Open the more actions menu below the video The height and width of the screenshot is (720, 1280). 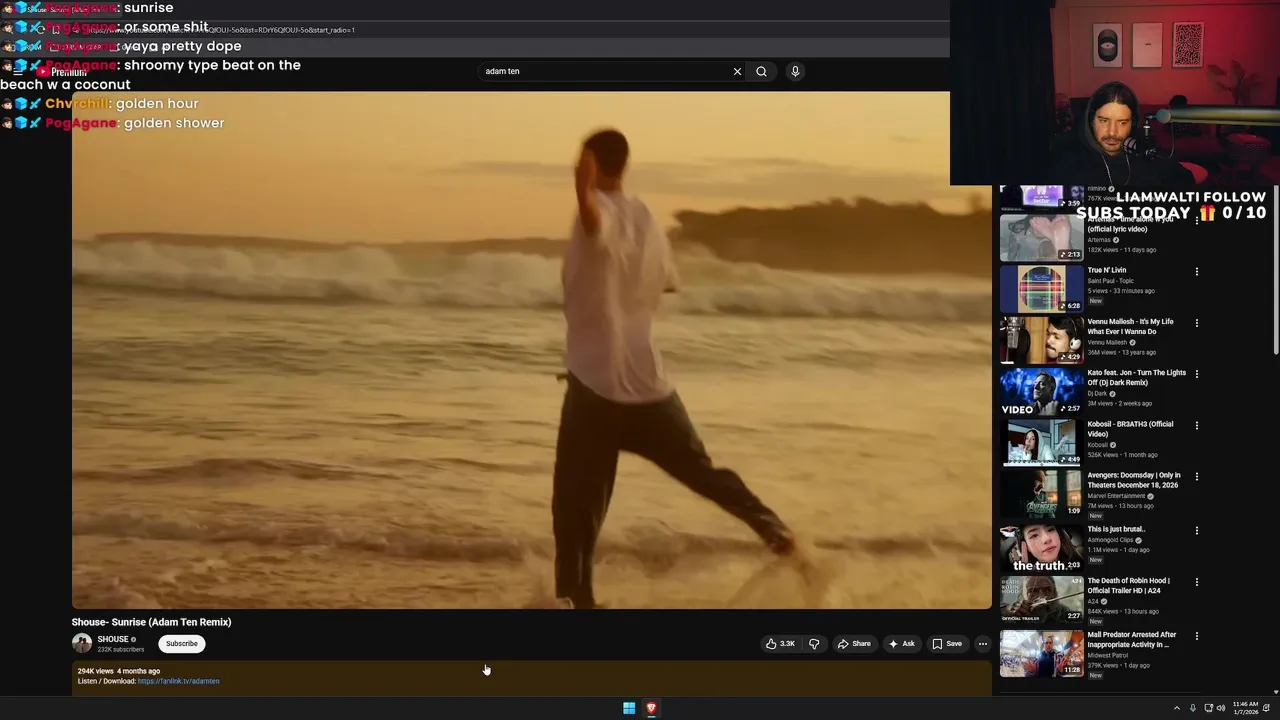pos(983,644)
